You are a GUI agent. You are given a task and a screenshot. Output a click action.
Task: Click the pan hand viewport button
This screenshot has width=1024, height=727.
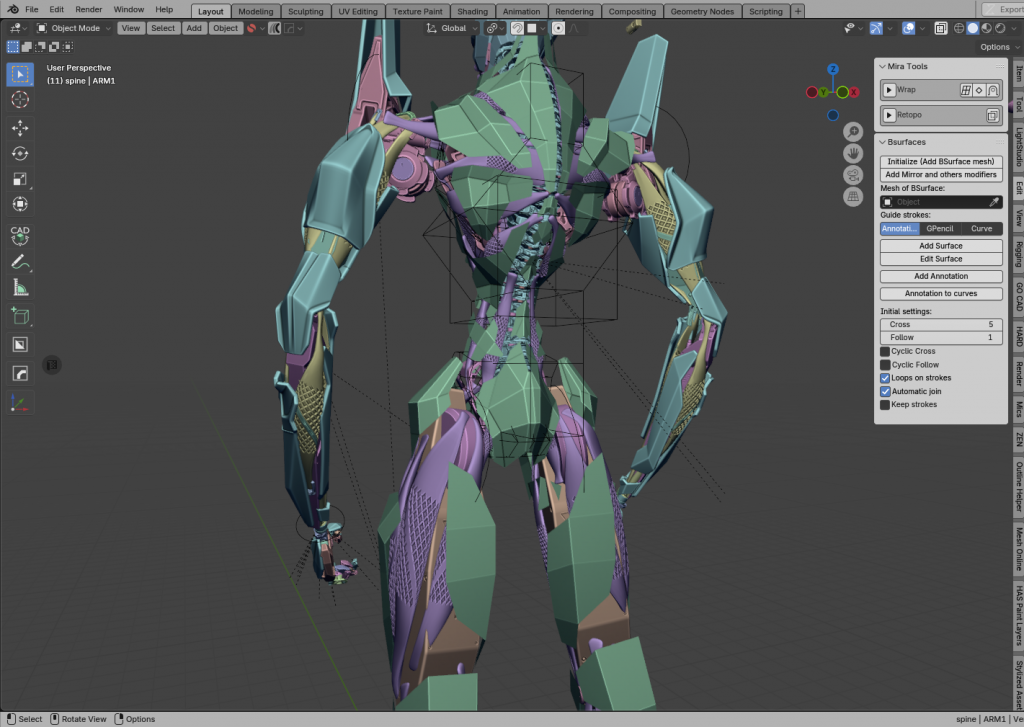pos(853,153)
